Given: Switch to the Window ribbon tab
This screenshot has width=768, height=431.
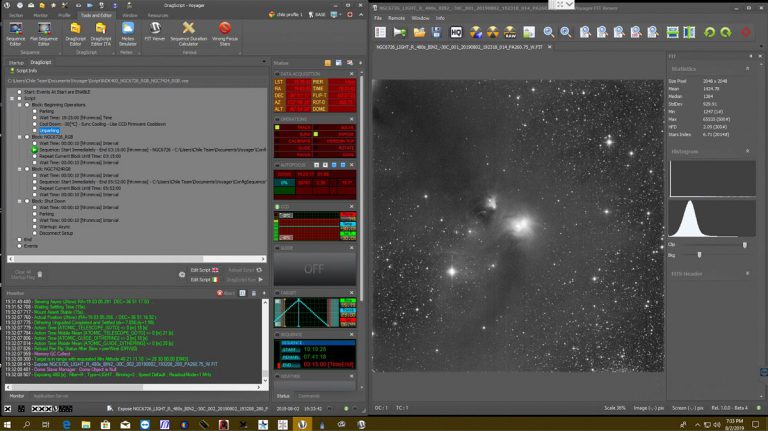Looking at the screenshot, I should tap(130, 15).
